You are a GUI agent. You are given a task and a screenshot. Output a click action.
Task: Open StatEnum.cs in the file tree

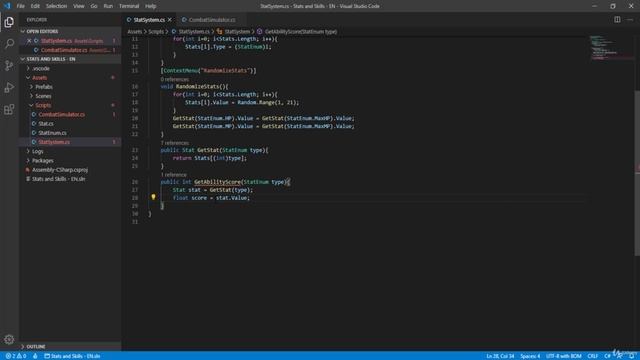click(52, 133)
